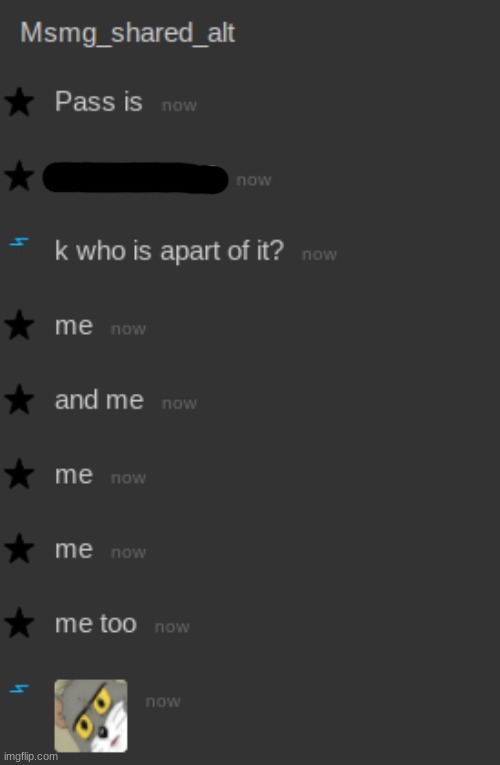This screenshot has width=500, height=765.
Task: Open the Tom cat thumbnail image
Action: tap(91, 716)
